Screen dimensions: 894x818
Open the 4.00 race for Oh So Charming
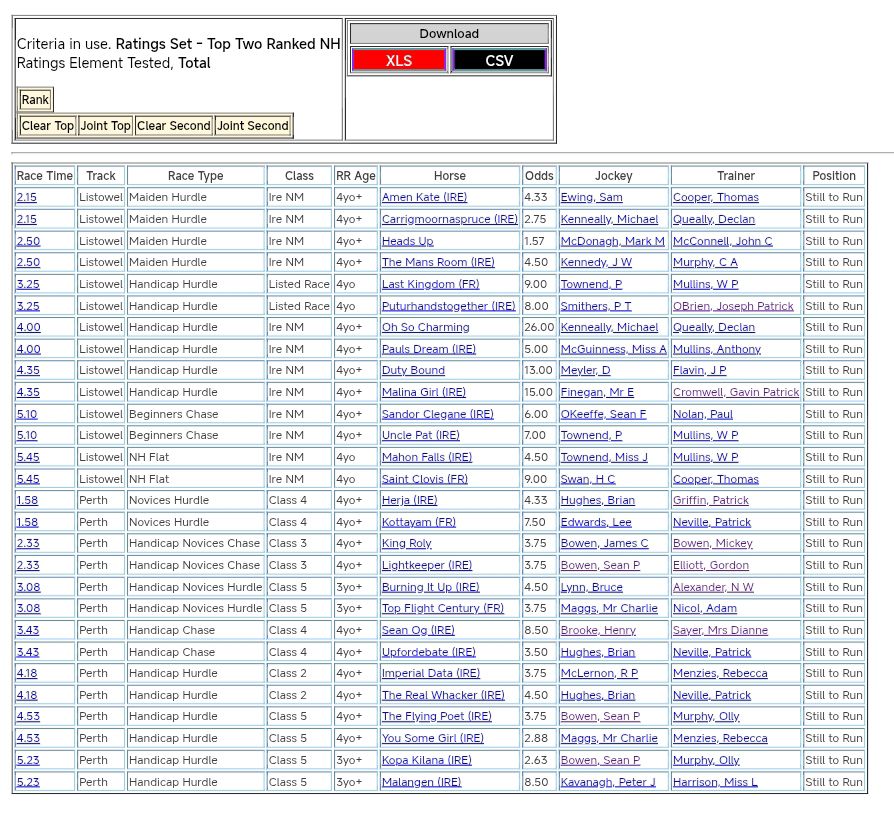(x=28, y=328)
